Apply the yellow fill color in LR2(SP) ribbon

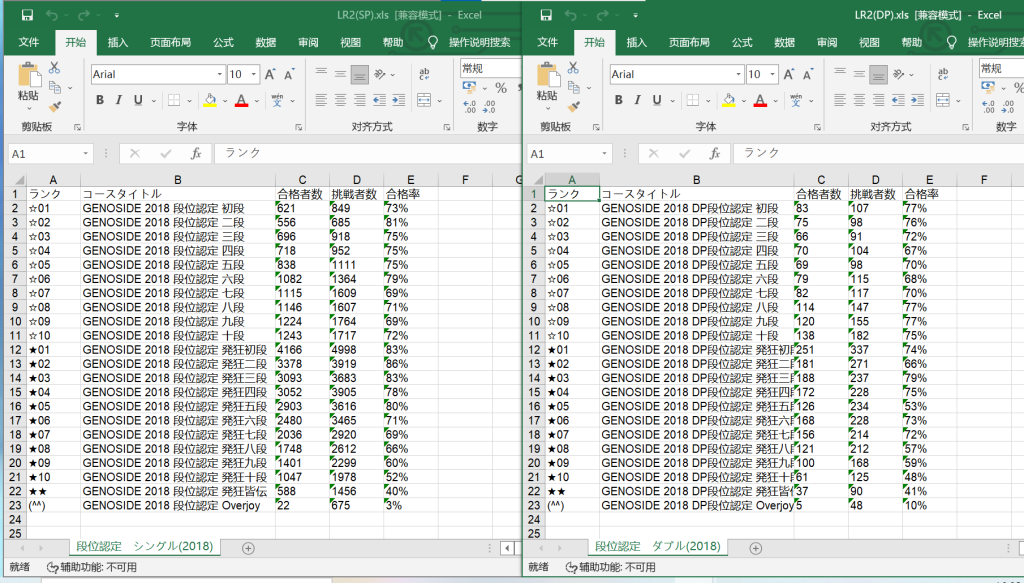tap(210, 101)
